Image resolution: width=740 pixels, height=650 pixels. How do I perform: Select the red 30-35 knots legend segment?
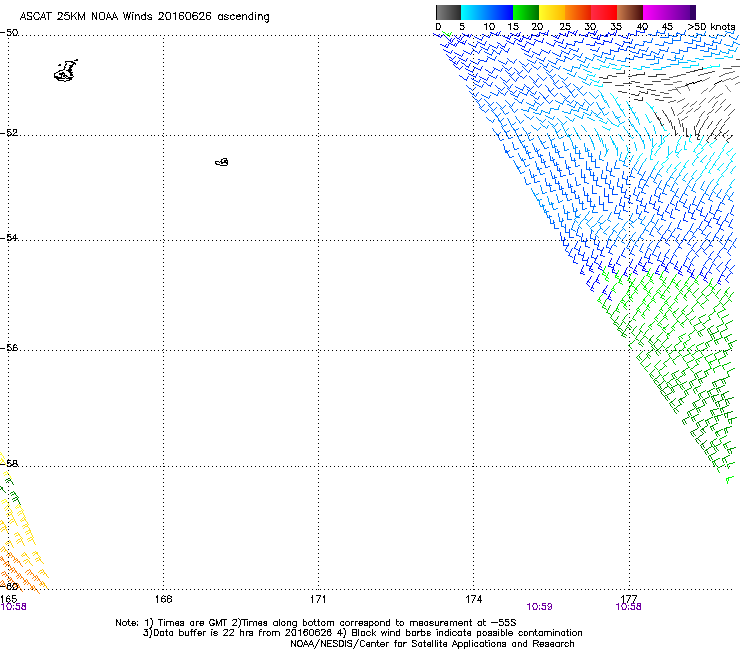604,12
